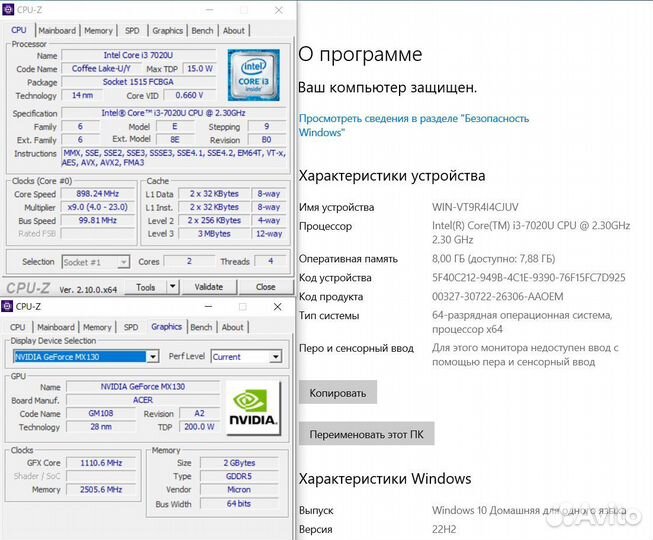
Task: Switch to About tab in bottom CPU-Z window
Action: (232, 327)
